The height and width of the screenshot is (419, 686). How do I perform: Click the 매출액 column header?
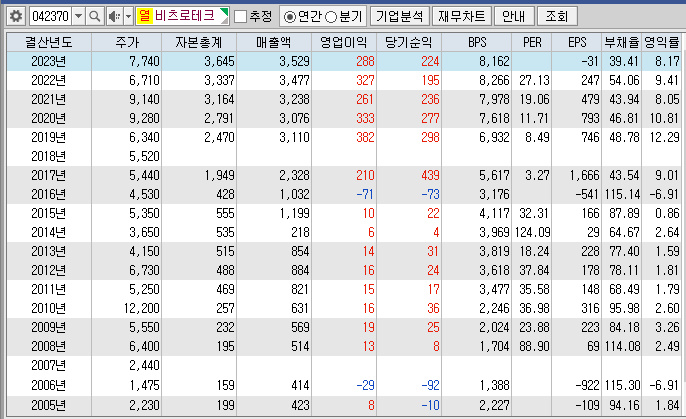click(274, 42)
